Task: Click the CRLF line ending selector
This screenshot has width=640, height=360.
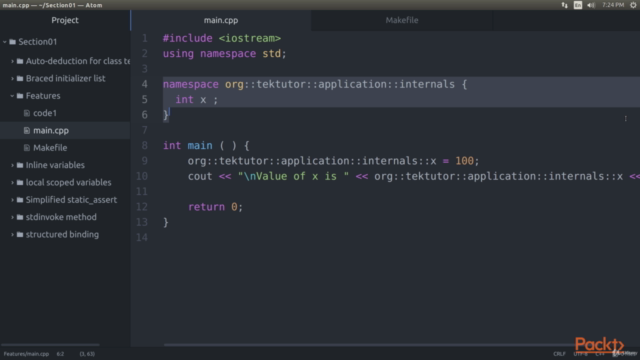Action: (559, 354)
